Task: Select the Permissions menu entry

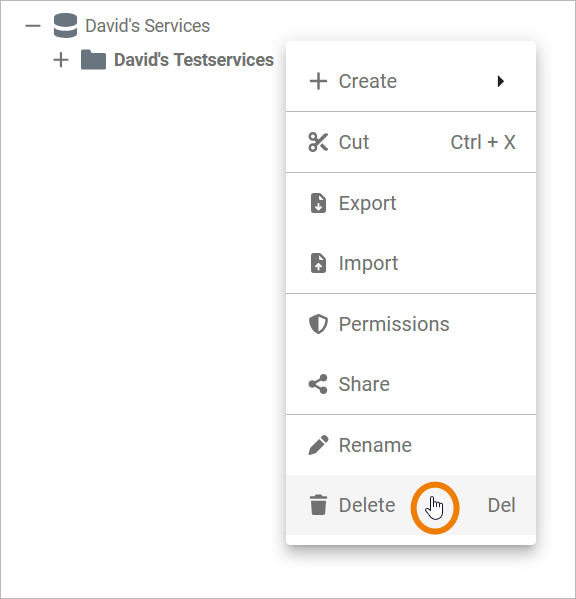Action: click(x=411, y=324)
